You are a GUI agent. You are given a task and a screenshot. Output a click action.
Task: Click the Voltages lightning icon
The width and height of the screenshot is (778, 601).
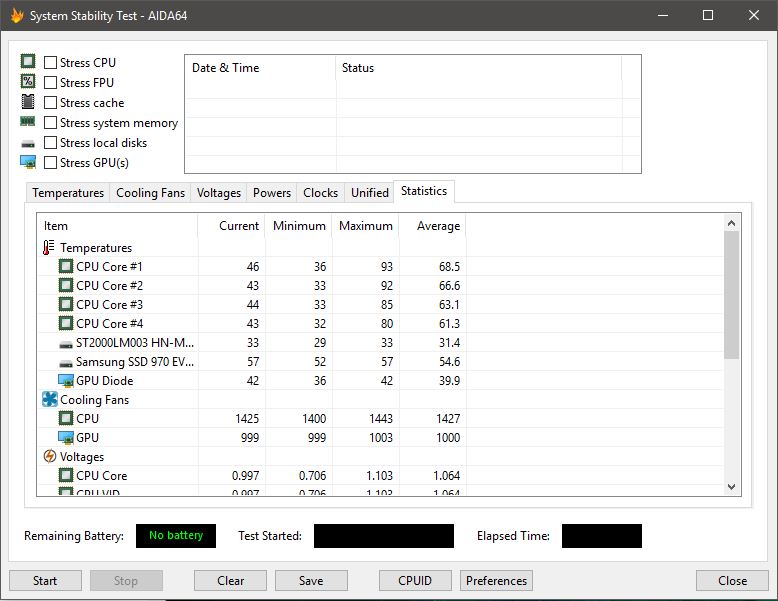tap(50, 457)
